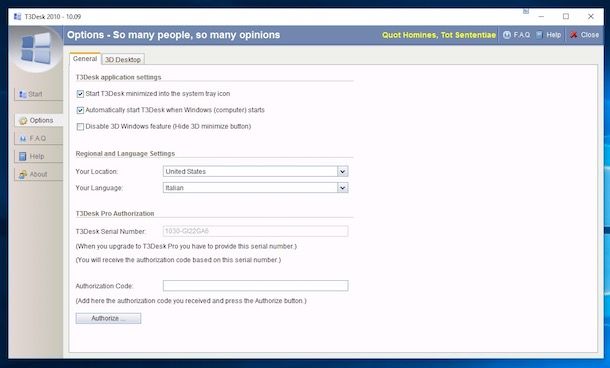Minimize the T3Desk window
Image resolution: width=610 pixels, height=368 pixels.
pyautogui.click(x=541, y=16)
